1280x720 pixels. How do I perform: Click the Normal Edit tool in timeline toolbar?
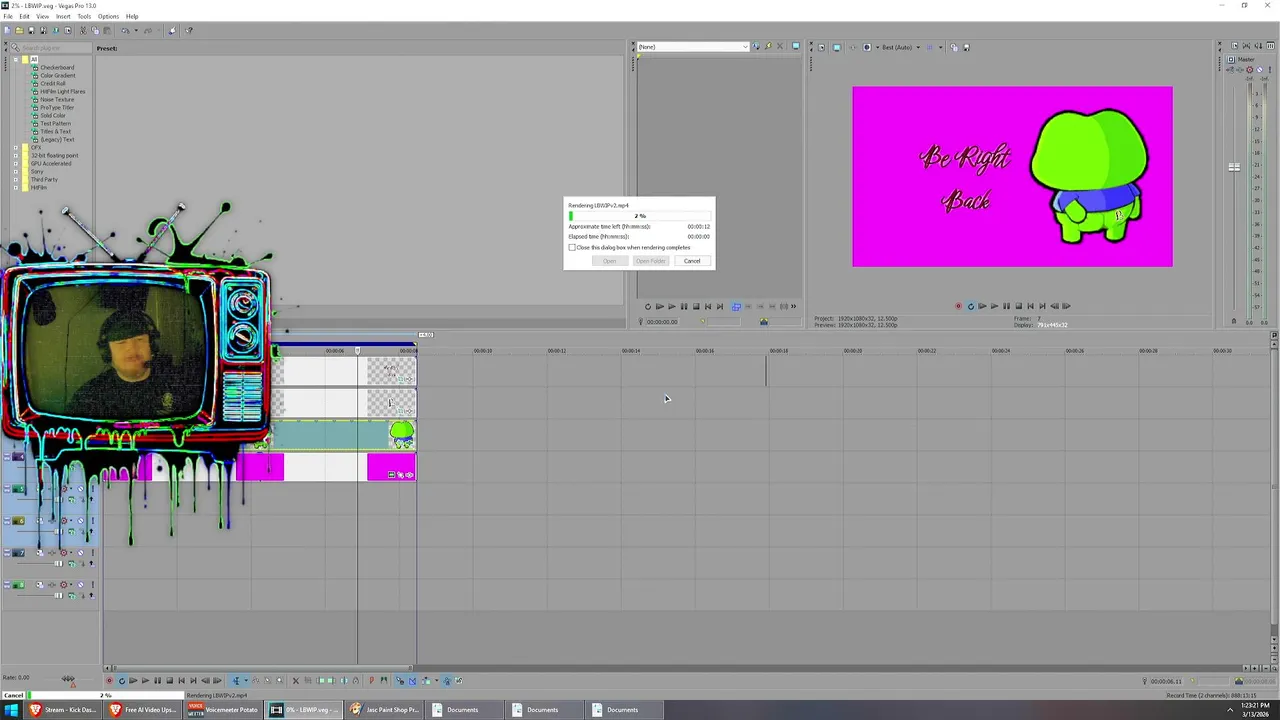click(x=236, y=681)
